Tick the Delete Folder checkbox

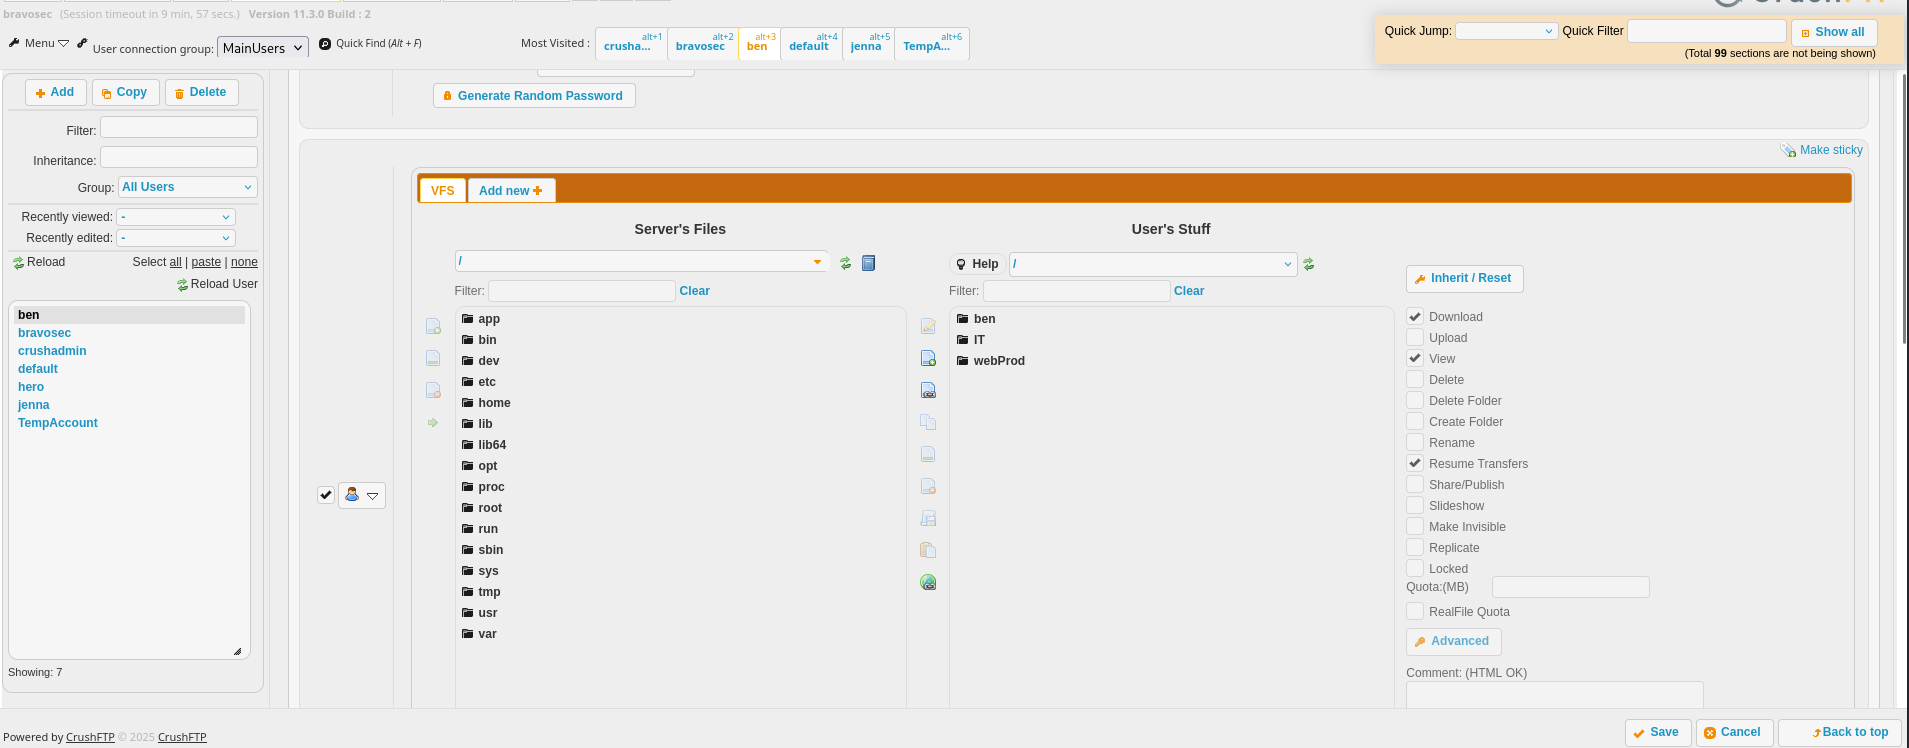1415,401
